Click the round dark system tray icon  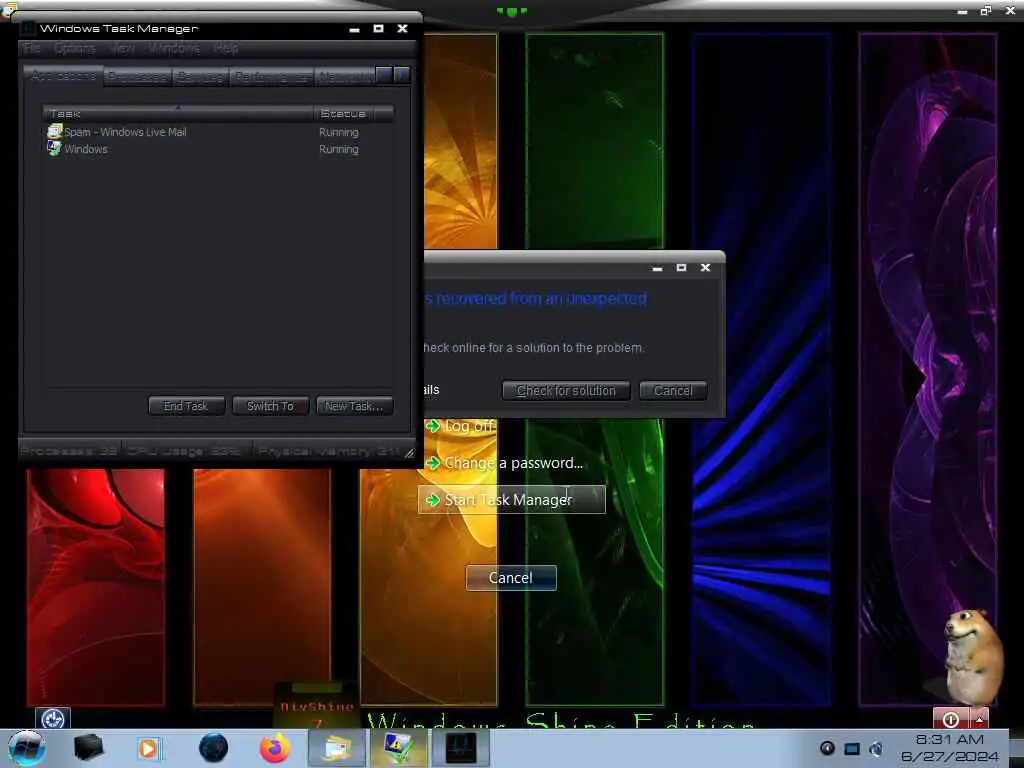(827, 748)
